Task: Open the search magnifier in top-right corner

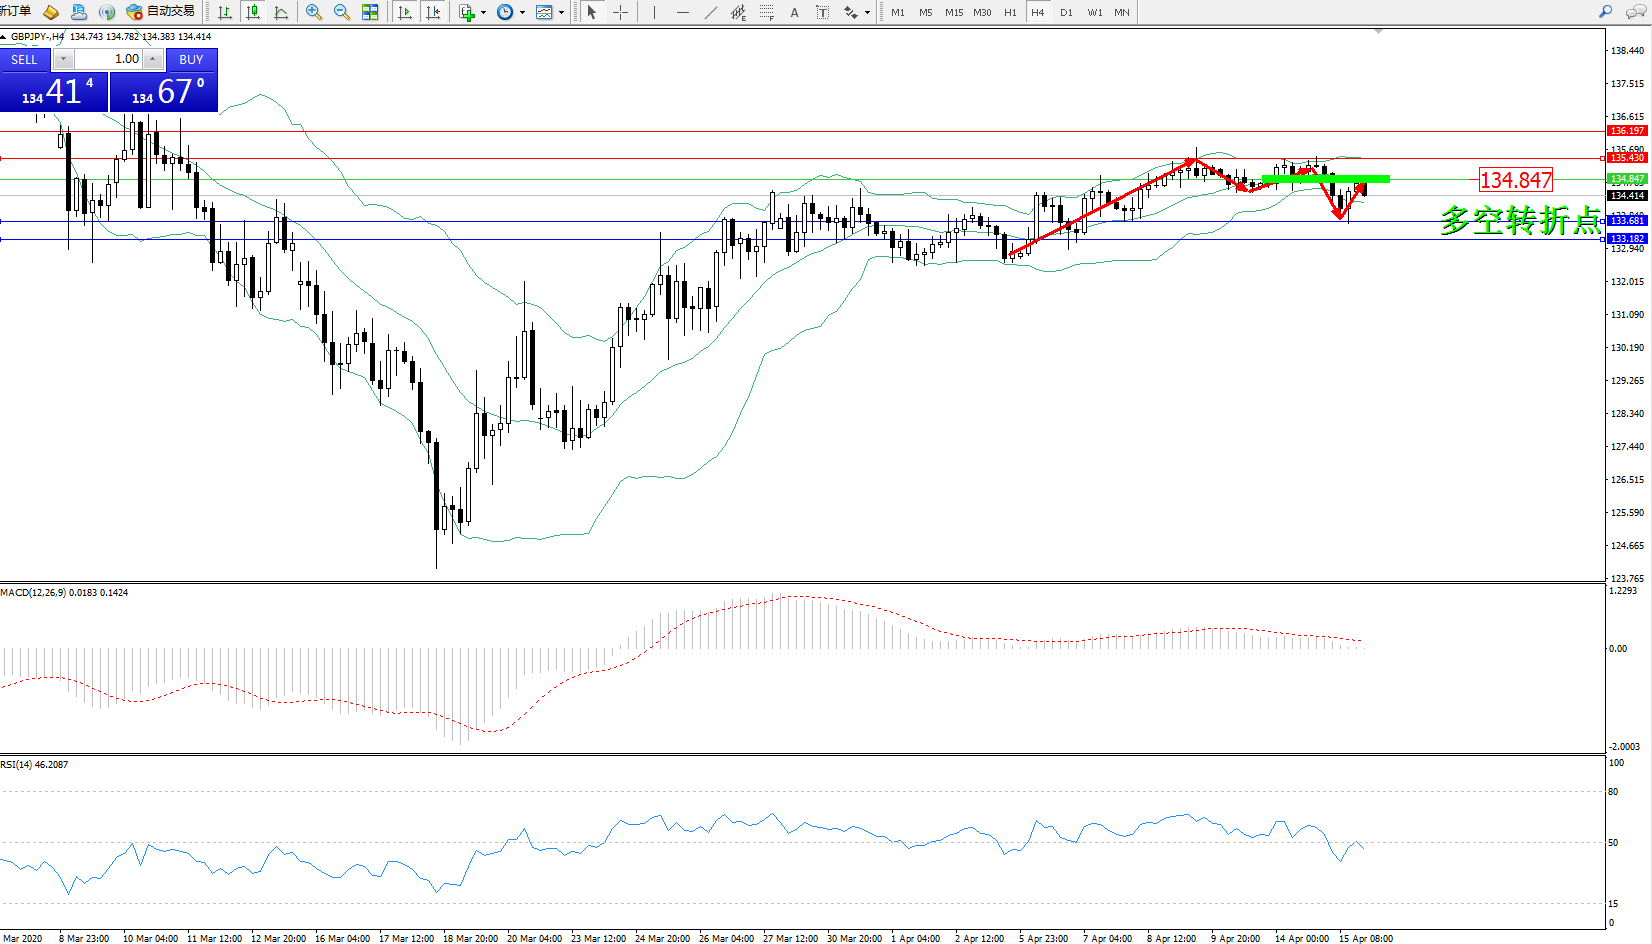Action: tap(1605, 12)
